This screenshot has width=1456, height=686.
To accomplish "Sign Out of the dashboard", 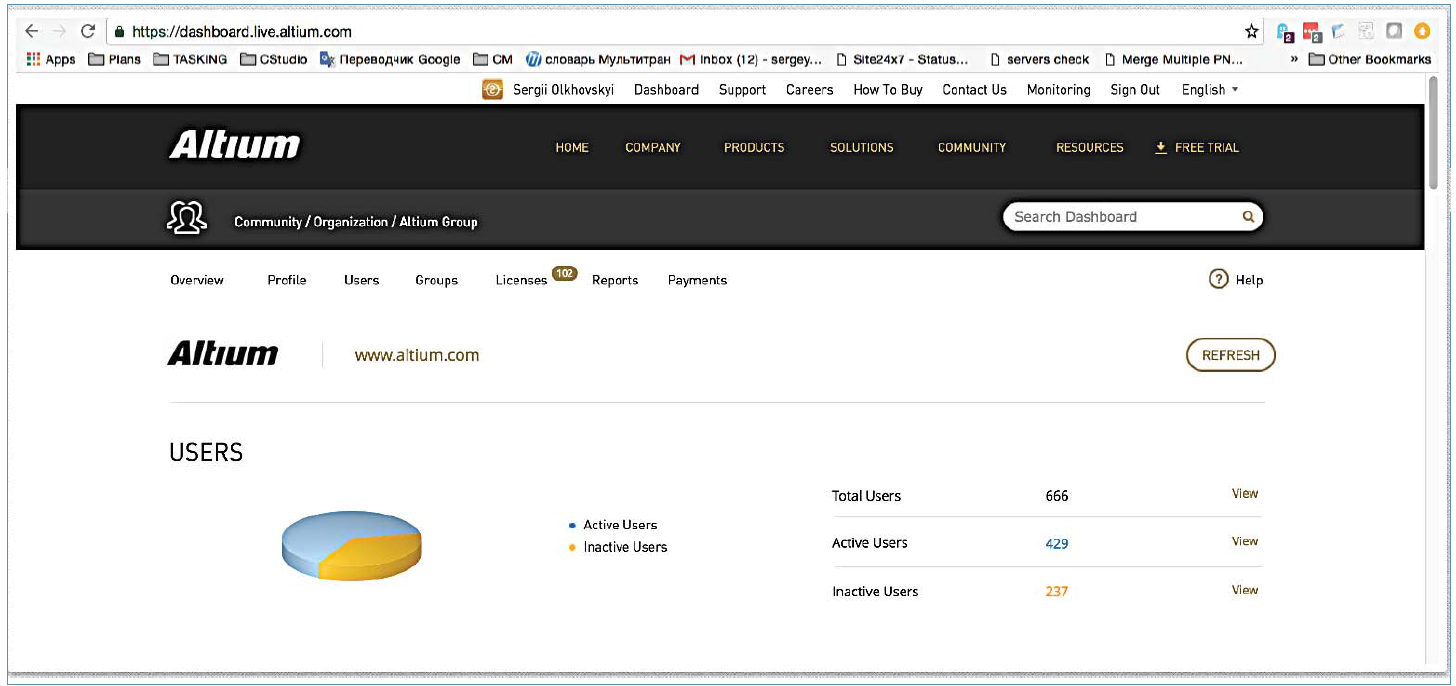I will tap(1135, 90).
